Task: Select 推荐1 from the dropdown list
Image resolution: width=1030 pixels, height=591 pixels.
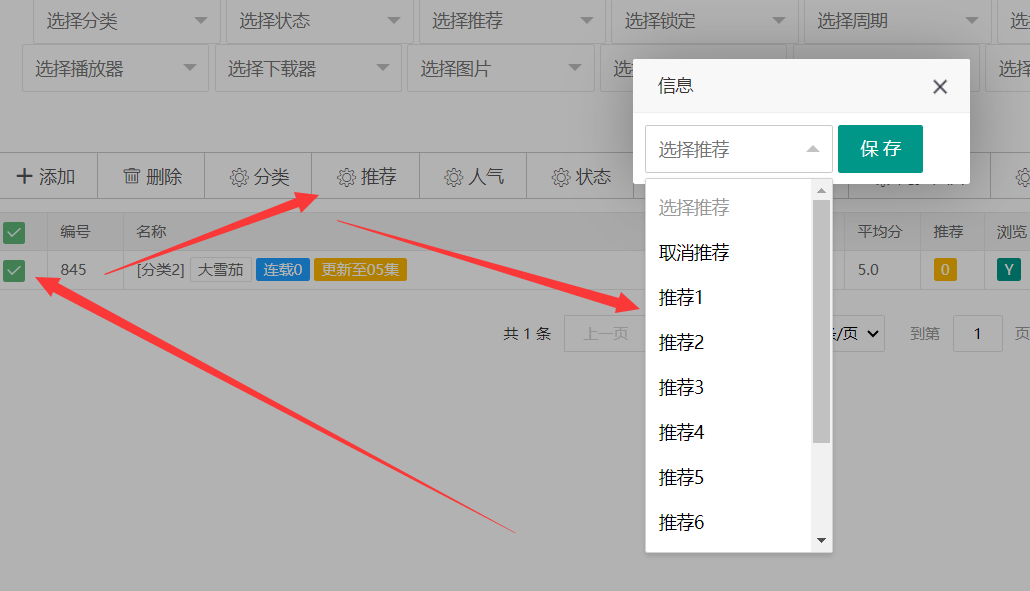Action: pos(728,297)
